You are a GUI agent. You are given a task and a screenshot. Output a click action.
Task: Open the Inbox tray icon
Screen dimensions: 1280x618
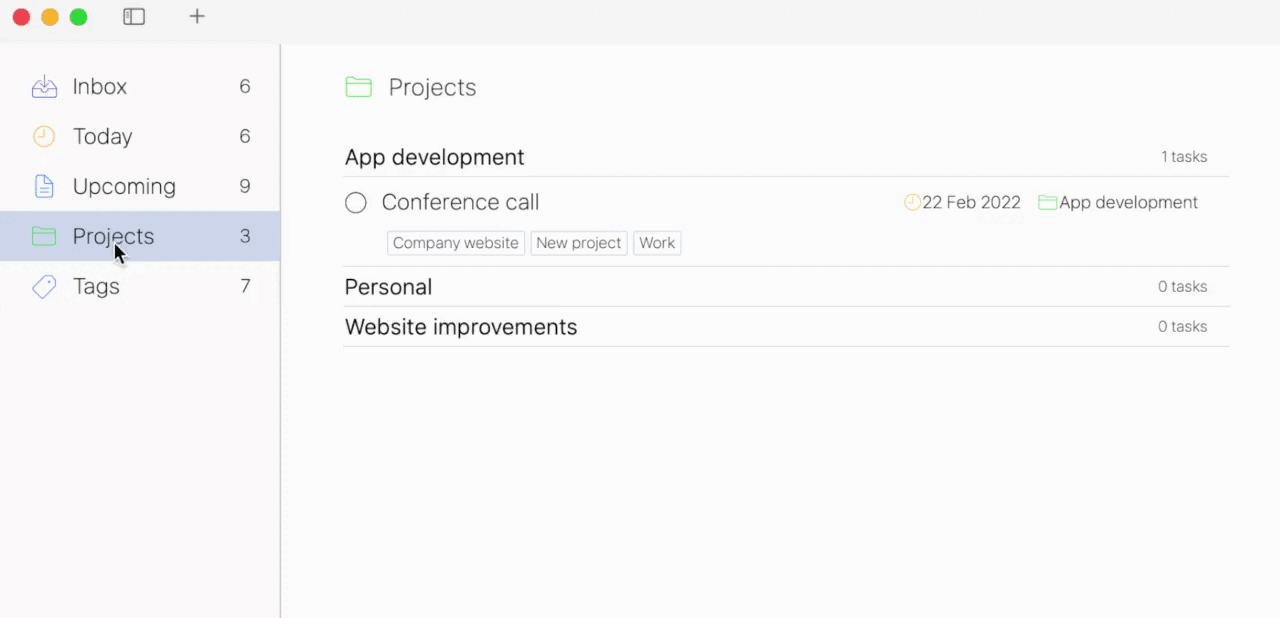44,87
